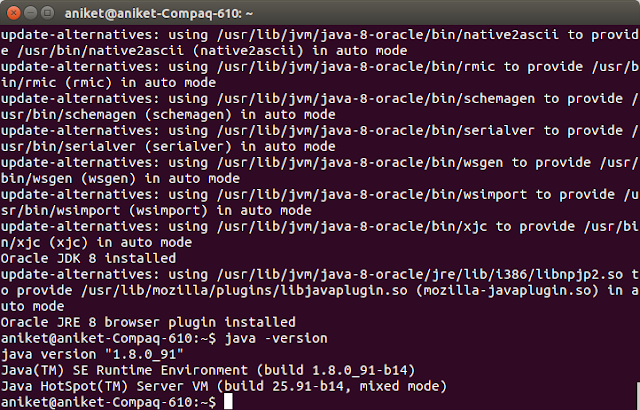Screen dimensions: 640x410
Task: Click the /usr/lib/jvm/java-8-oracle/bin/rmic path
Action: [x=356, y=66]
